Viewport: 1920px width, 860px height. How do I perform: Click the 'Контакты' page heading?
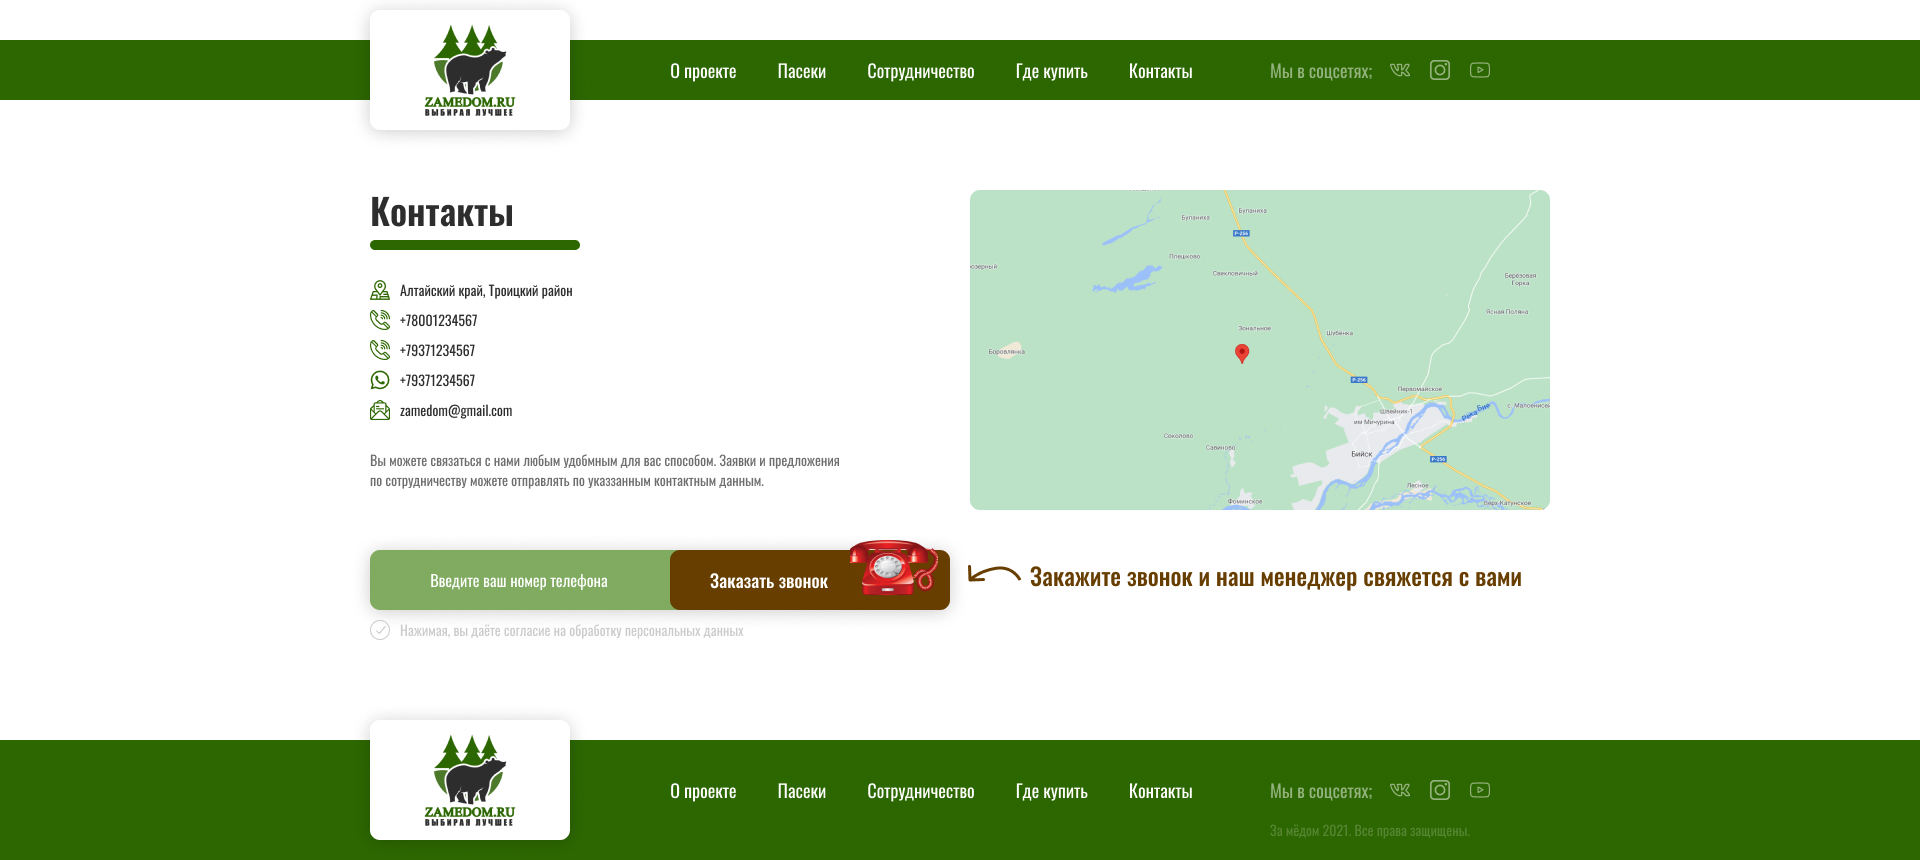[x=442, y=212]
